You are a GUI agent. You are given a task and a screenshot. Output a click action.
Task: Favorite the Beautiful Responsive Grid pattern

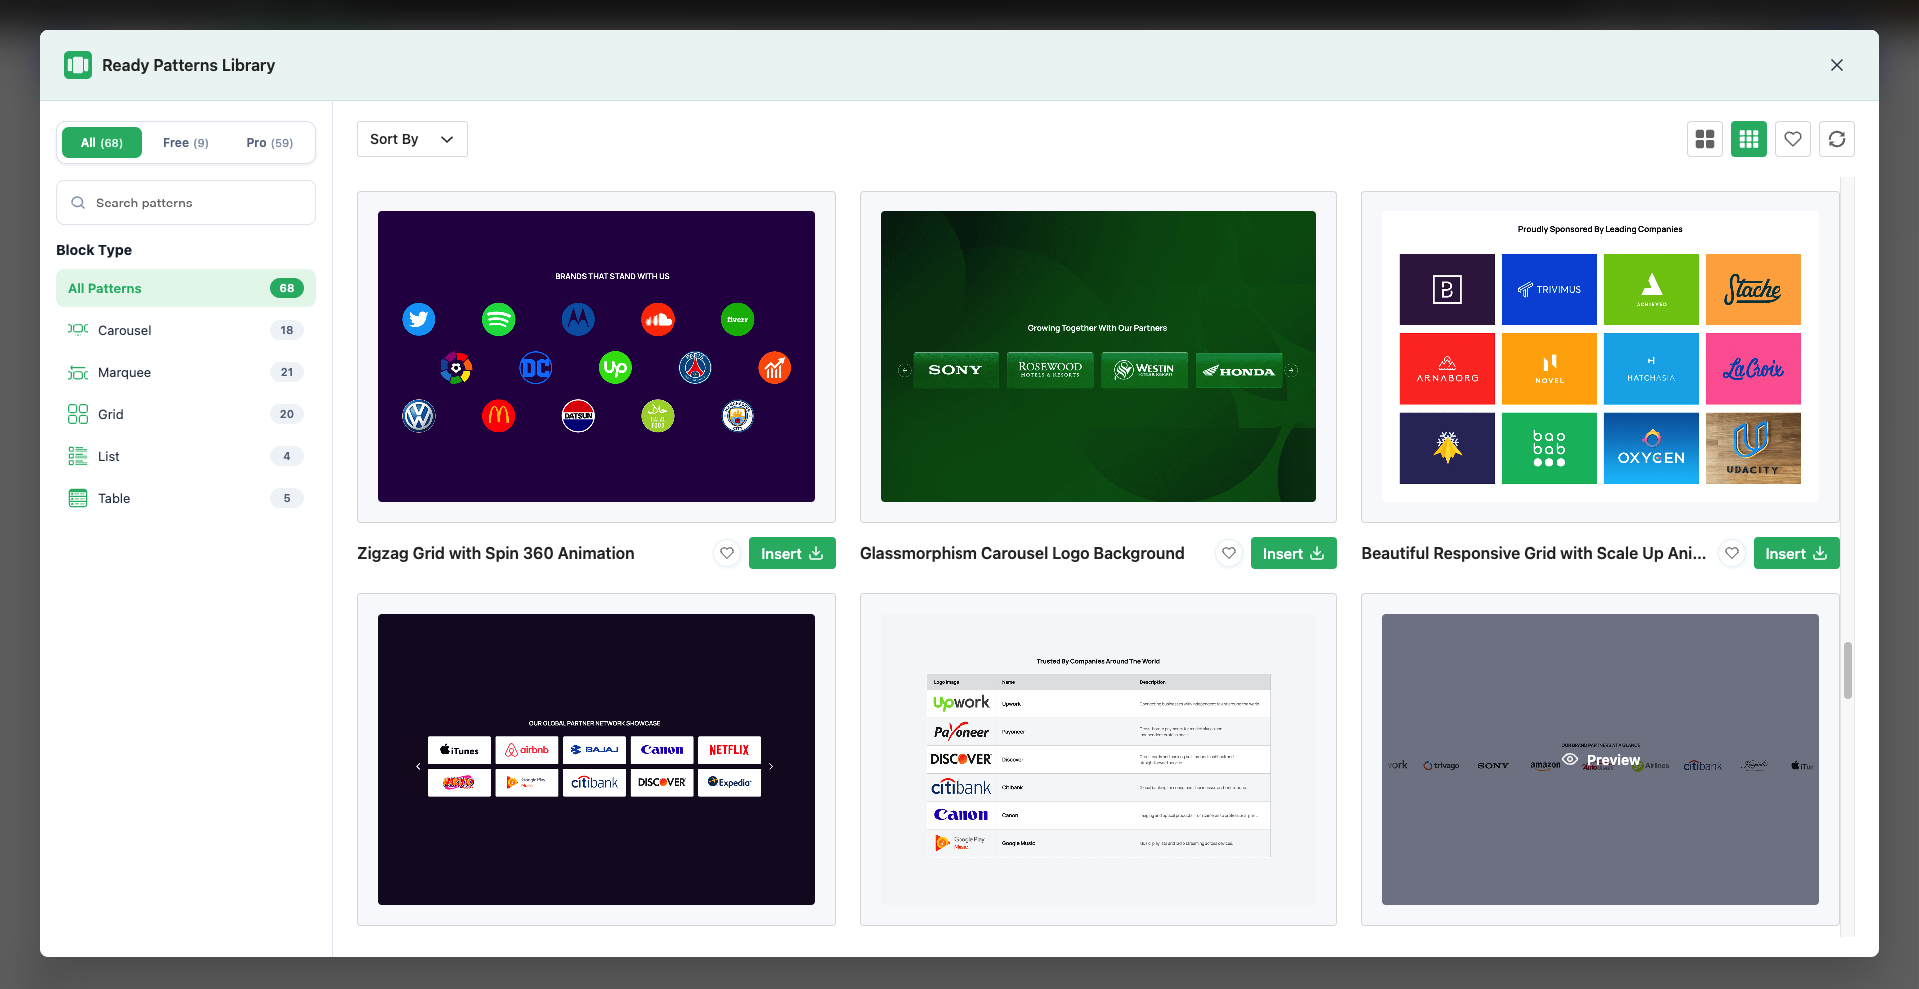tap(1732, 553)
